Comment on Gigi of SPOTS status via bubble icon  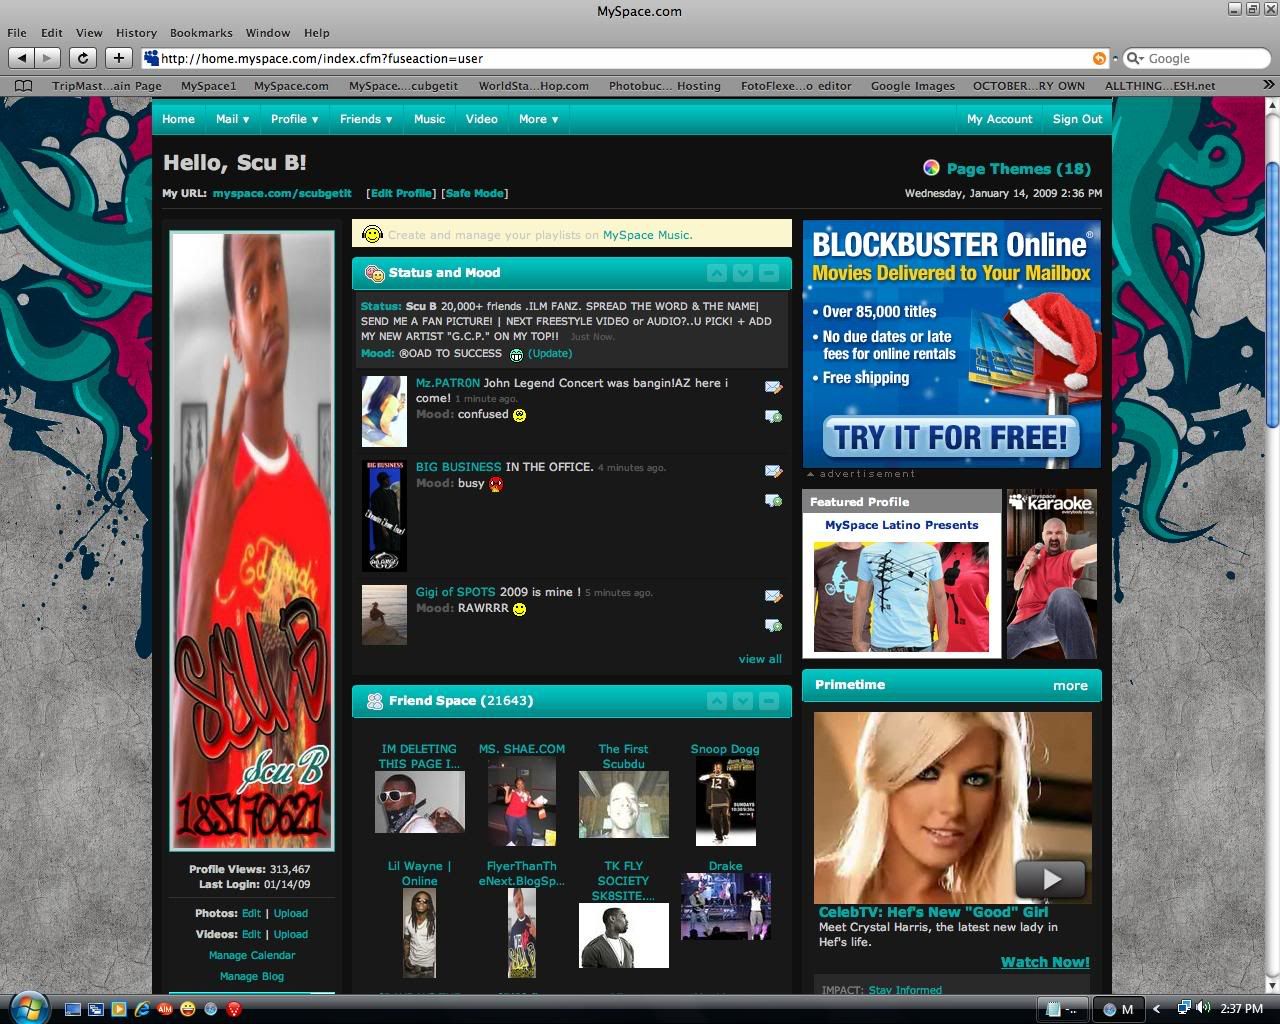pyautogui.click(x=773, y=625)
